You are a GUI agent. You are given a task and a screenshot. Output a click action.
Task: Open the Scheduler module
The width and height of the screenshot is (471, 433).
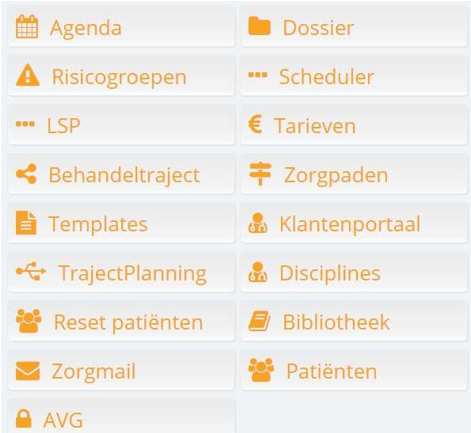[354, 76]
